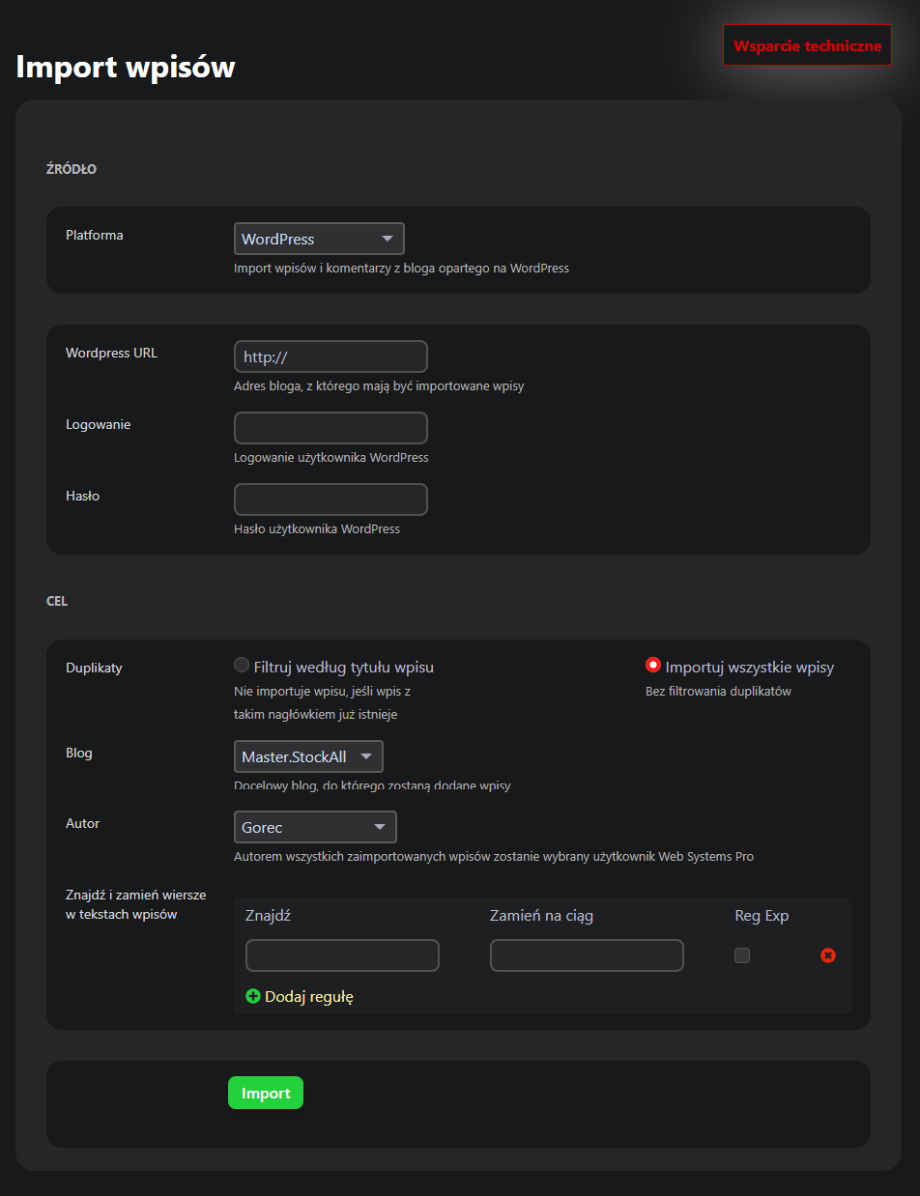This screenshot has width=920, height=1196.
Task: Focus the Wordpress URL input field
Action: coord(330,357)
